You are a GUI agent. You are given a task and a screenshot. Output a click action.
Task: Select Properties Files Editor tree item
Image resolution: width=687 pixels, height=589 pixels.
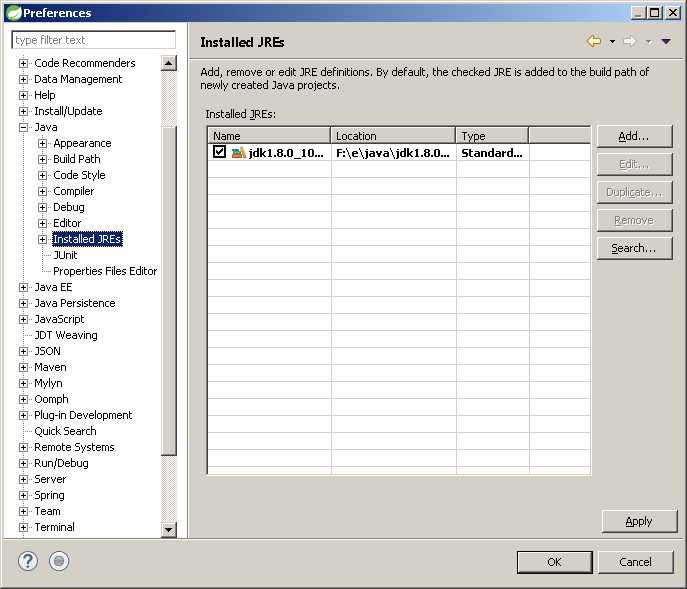point(105,271)
